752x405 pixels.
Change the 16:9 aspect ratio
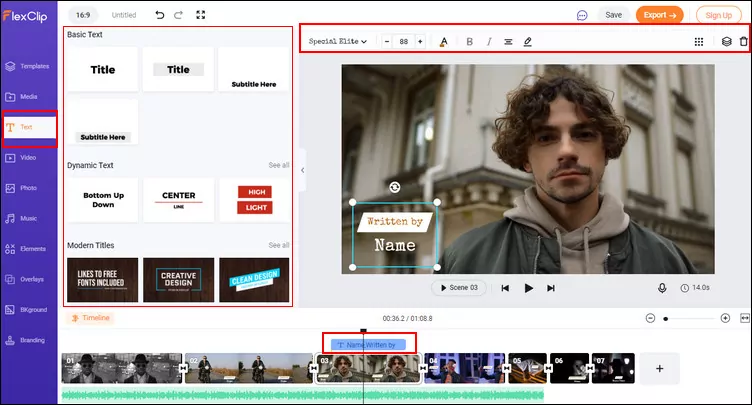click(82, 15)
